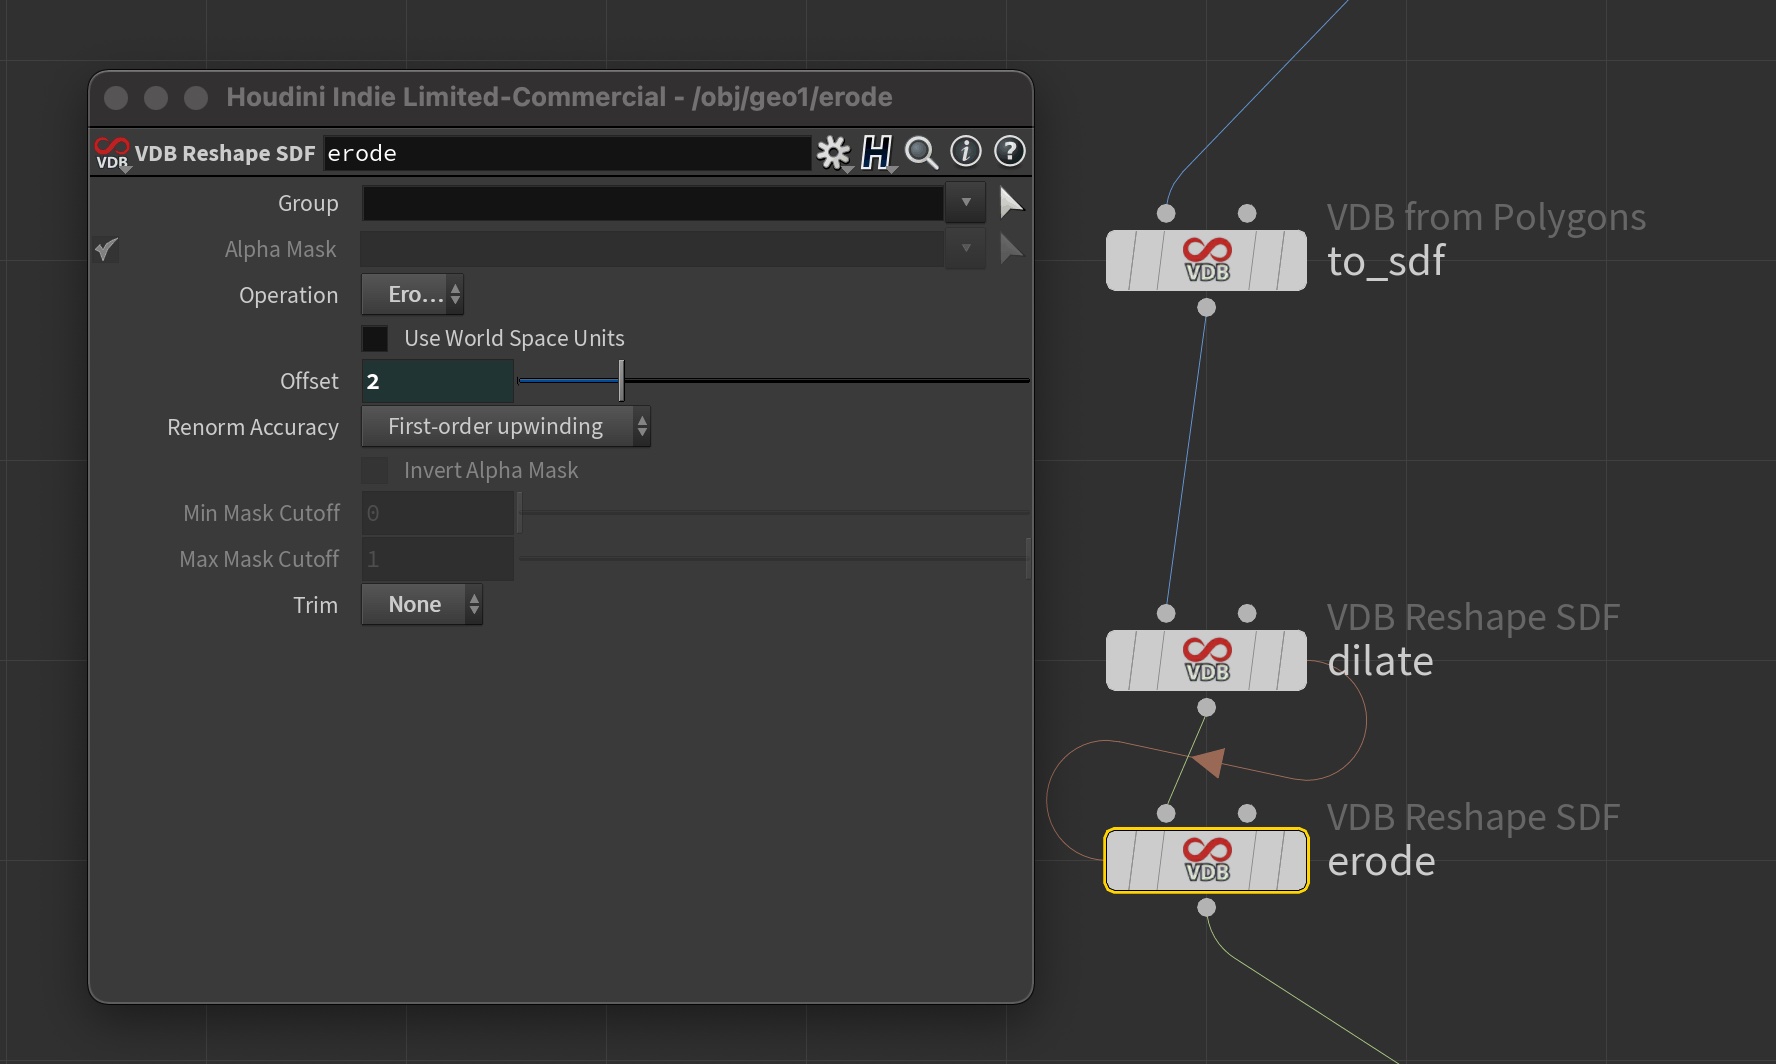Image resolution: width=1776 pixels, height=1064 pixels.
Task: Click the Offset slider track
Action: coord(774,380)
